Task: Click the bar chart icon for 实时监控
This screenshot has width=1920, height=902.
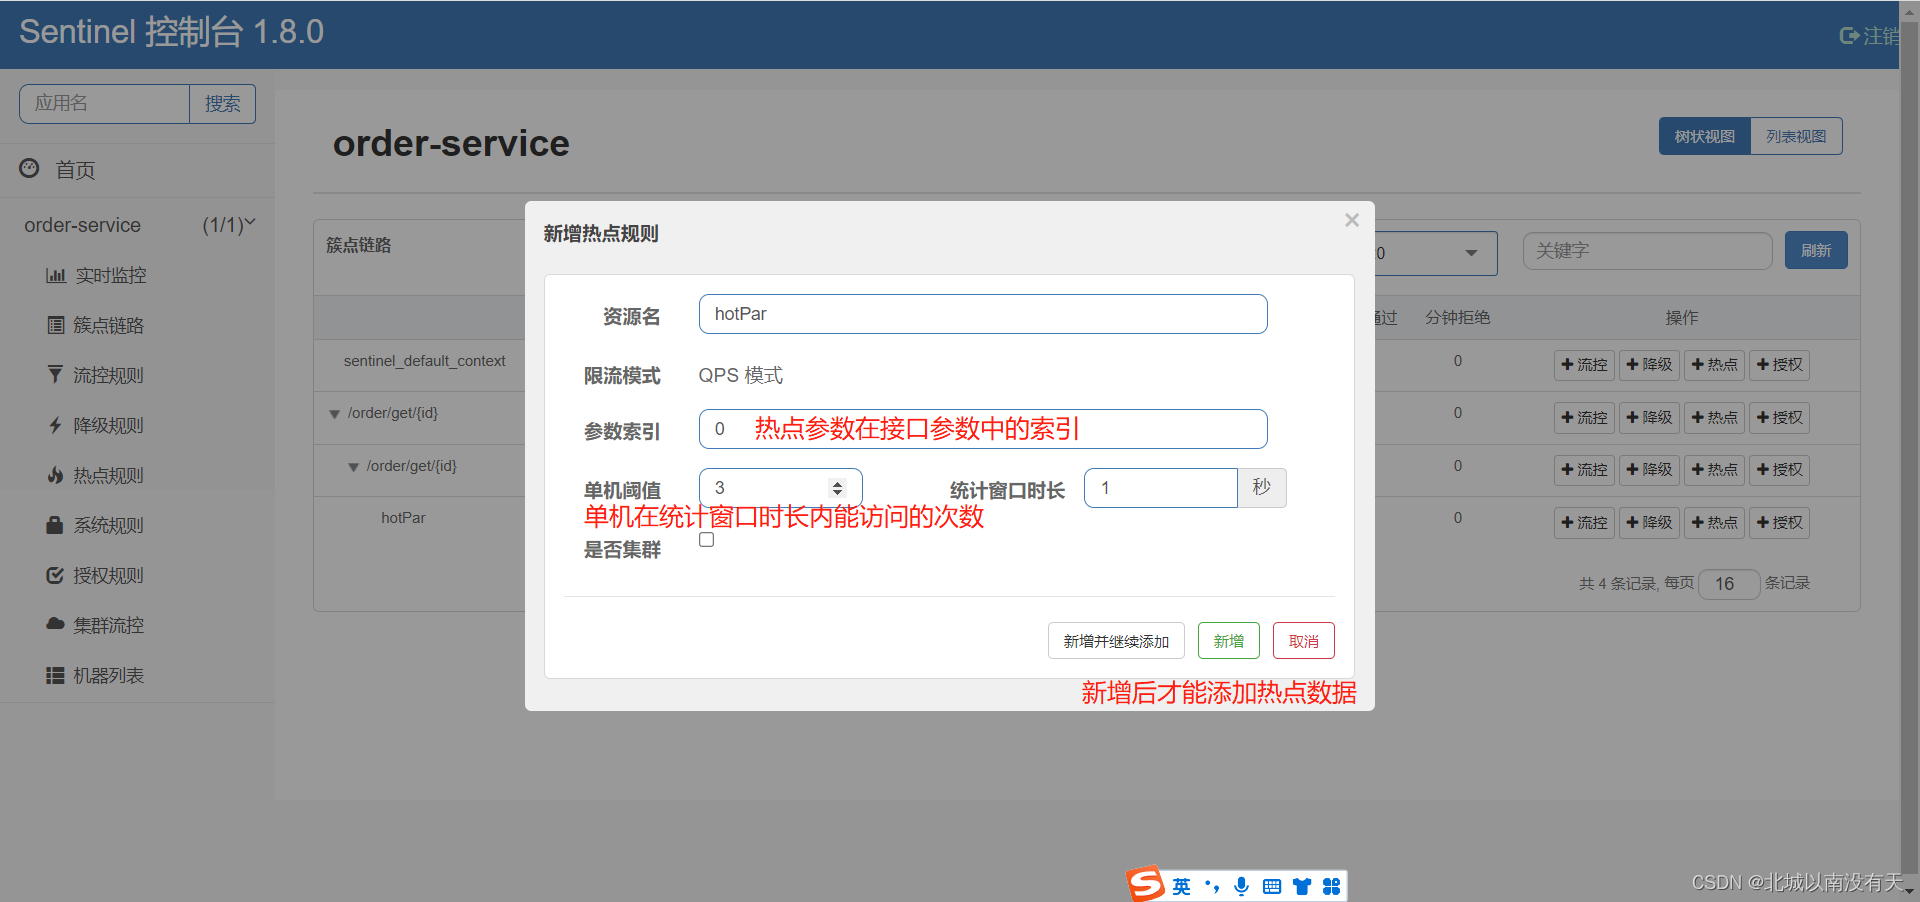Action: click(56, 275)
